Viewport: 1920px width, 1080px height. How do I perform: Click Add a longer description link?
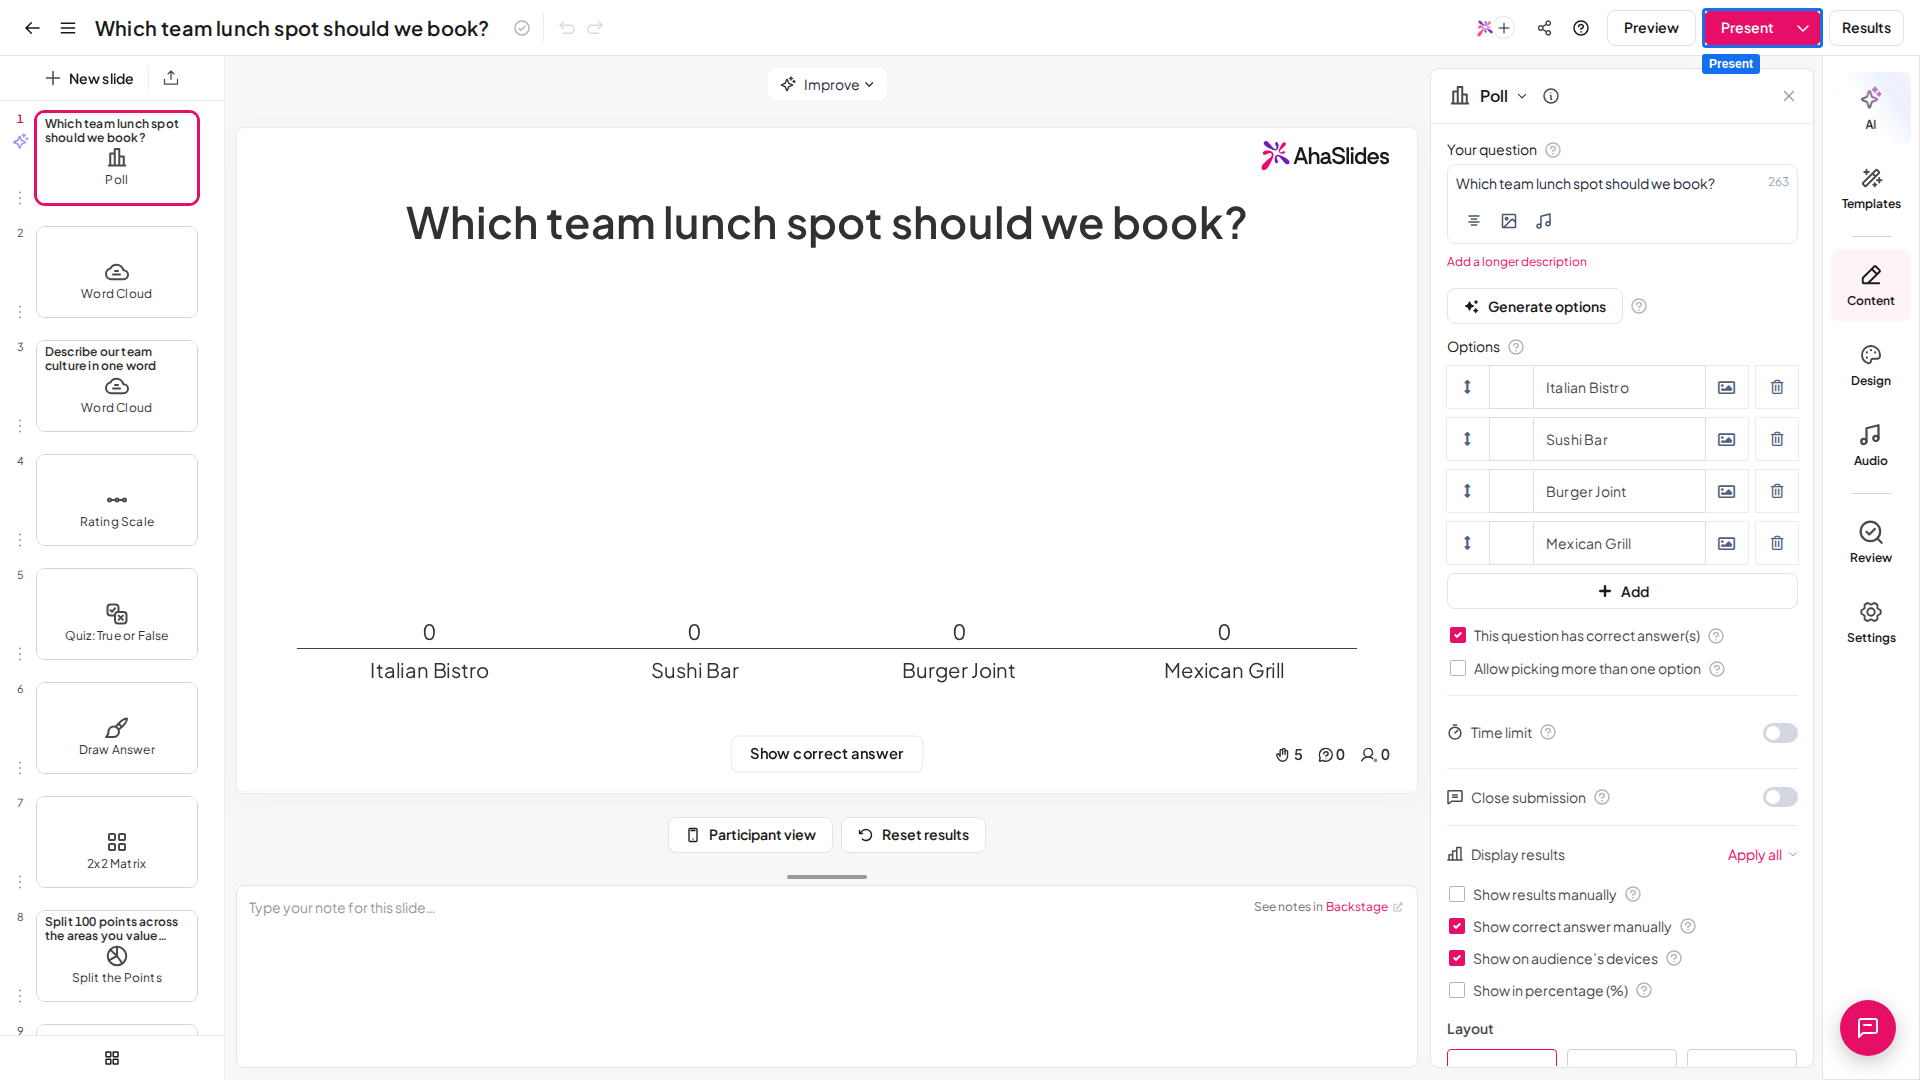pyautogui.click(x=1517, y=262)
